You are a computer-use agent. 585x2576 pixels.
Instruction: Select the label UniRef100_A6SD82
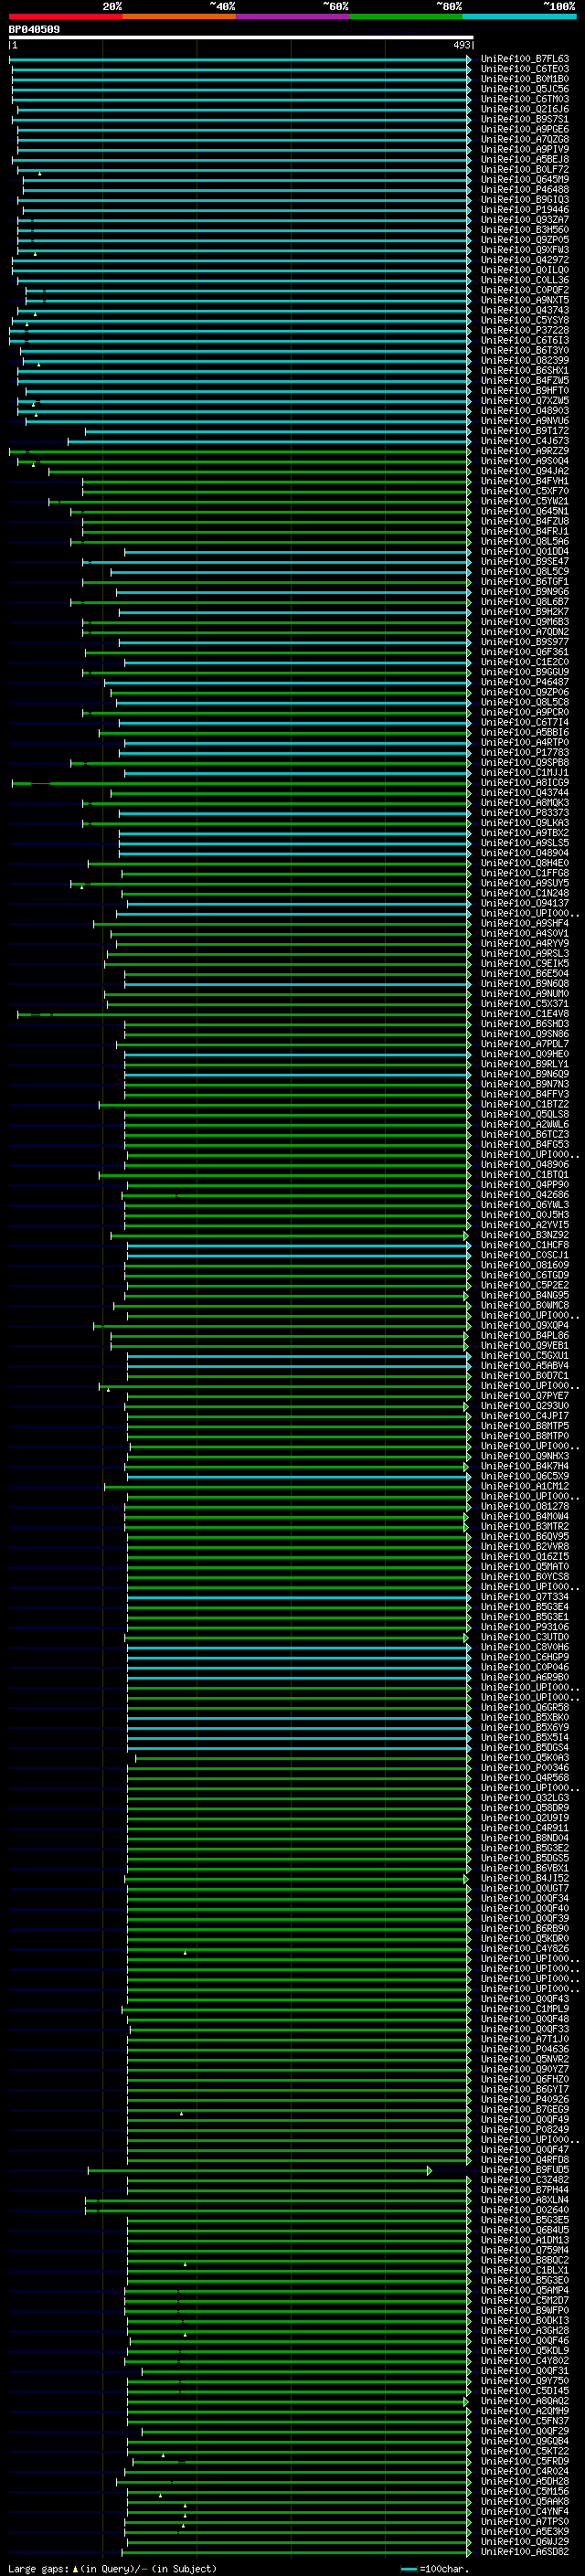(x=525, y=2551)
